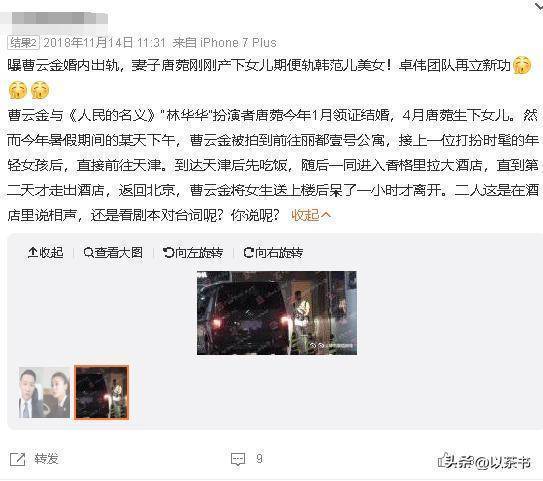Open comments via speech bubble icon

click(x=238, y=459)
